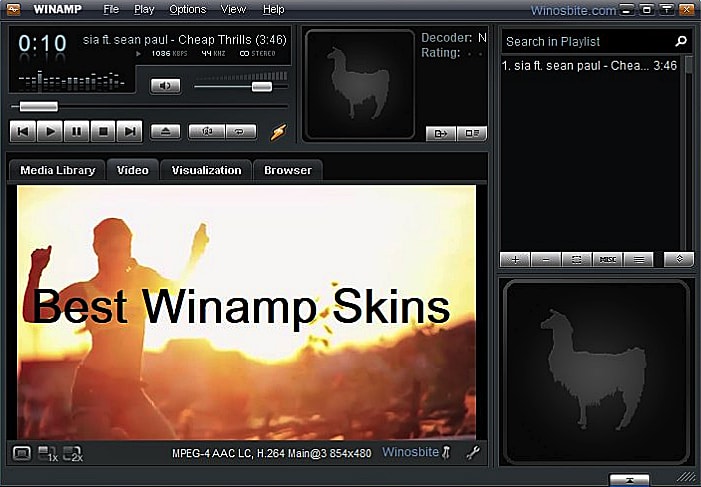This screenshot has width=701, height=487.
Task: Open the Browser tab
Action: (x=288, y=170)
